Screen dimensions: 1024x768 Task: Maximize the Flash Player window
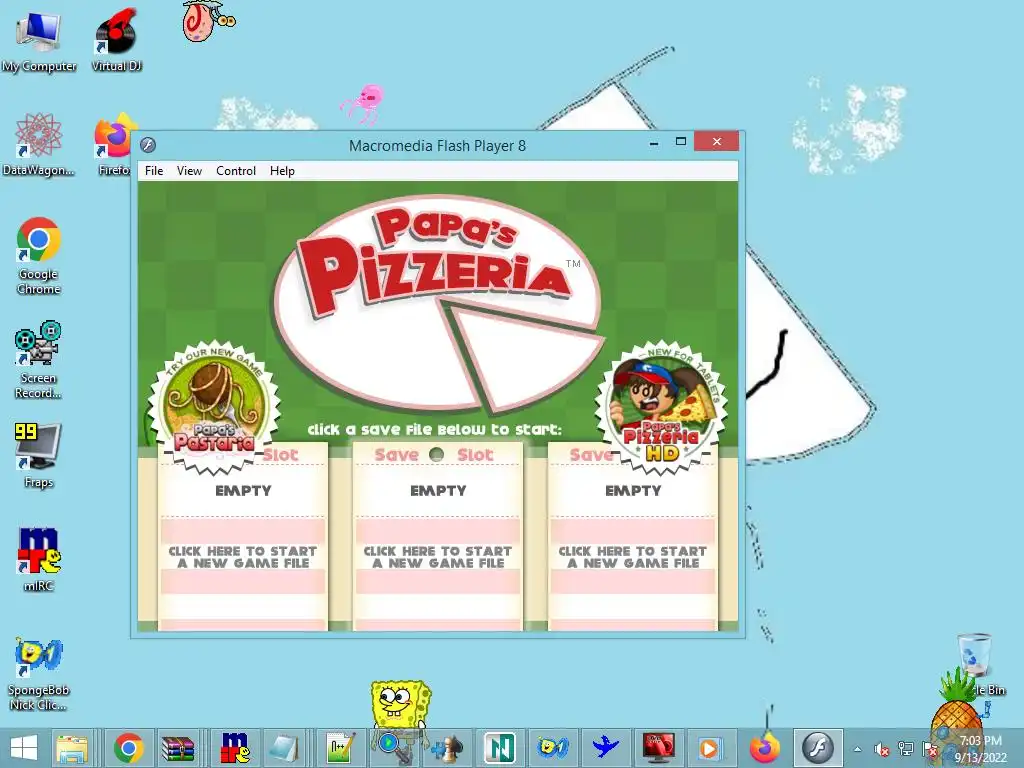(680, 142)
